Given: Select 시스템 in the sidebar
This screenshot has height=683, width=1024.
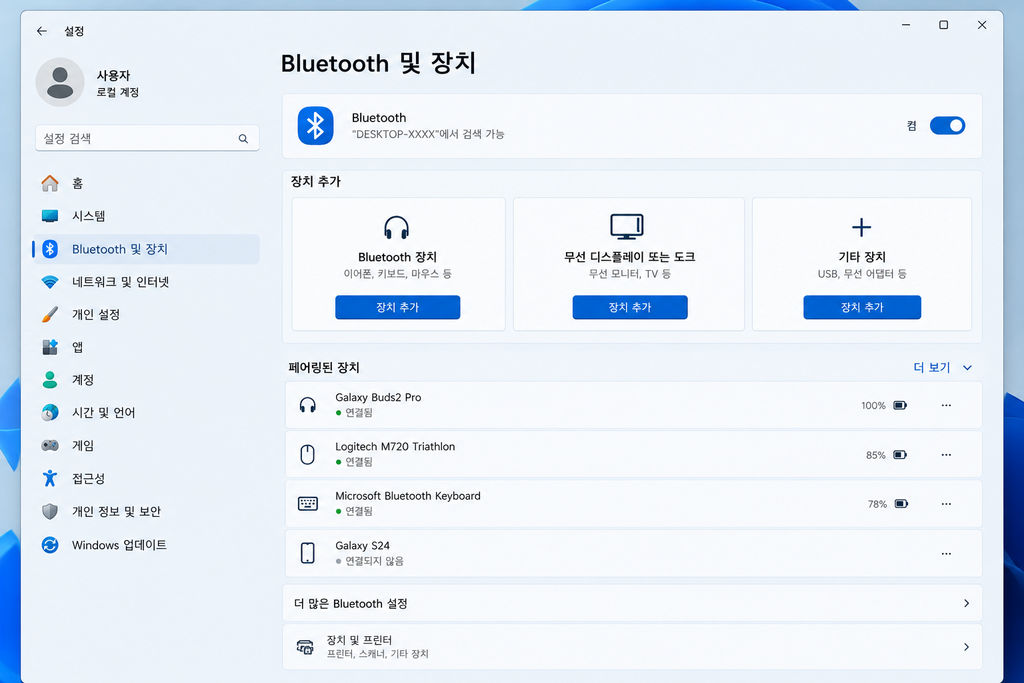Looking at the screenshot, I should pyautogui.click(x=146, y=216).
